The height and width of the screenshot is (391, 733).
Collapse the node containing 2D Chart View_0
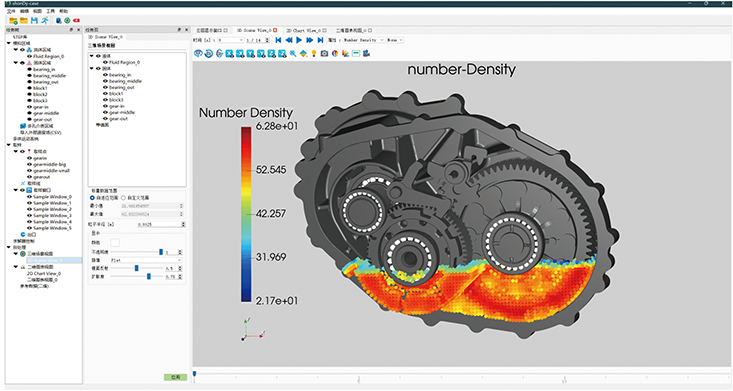click(15, 267)
